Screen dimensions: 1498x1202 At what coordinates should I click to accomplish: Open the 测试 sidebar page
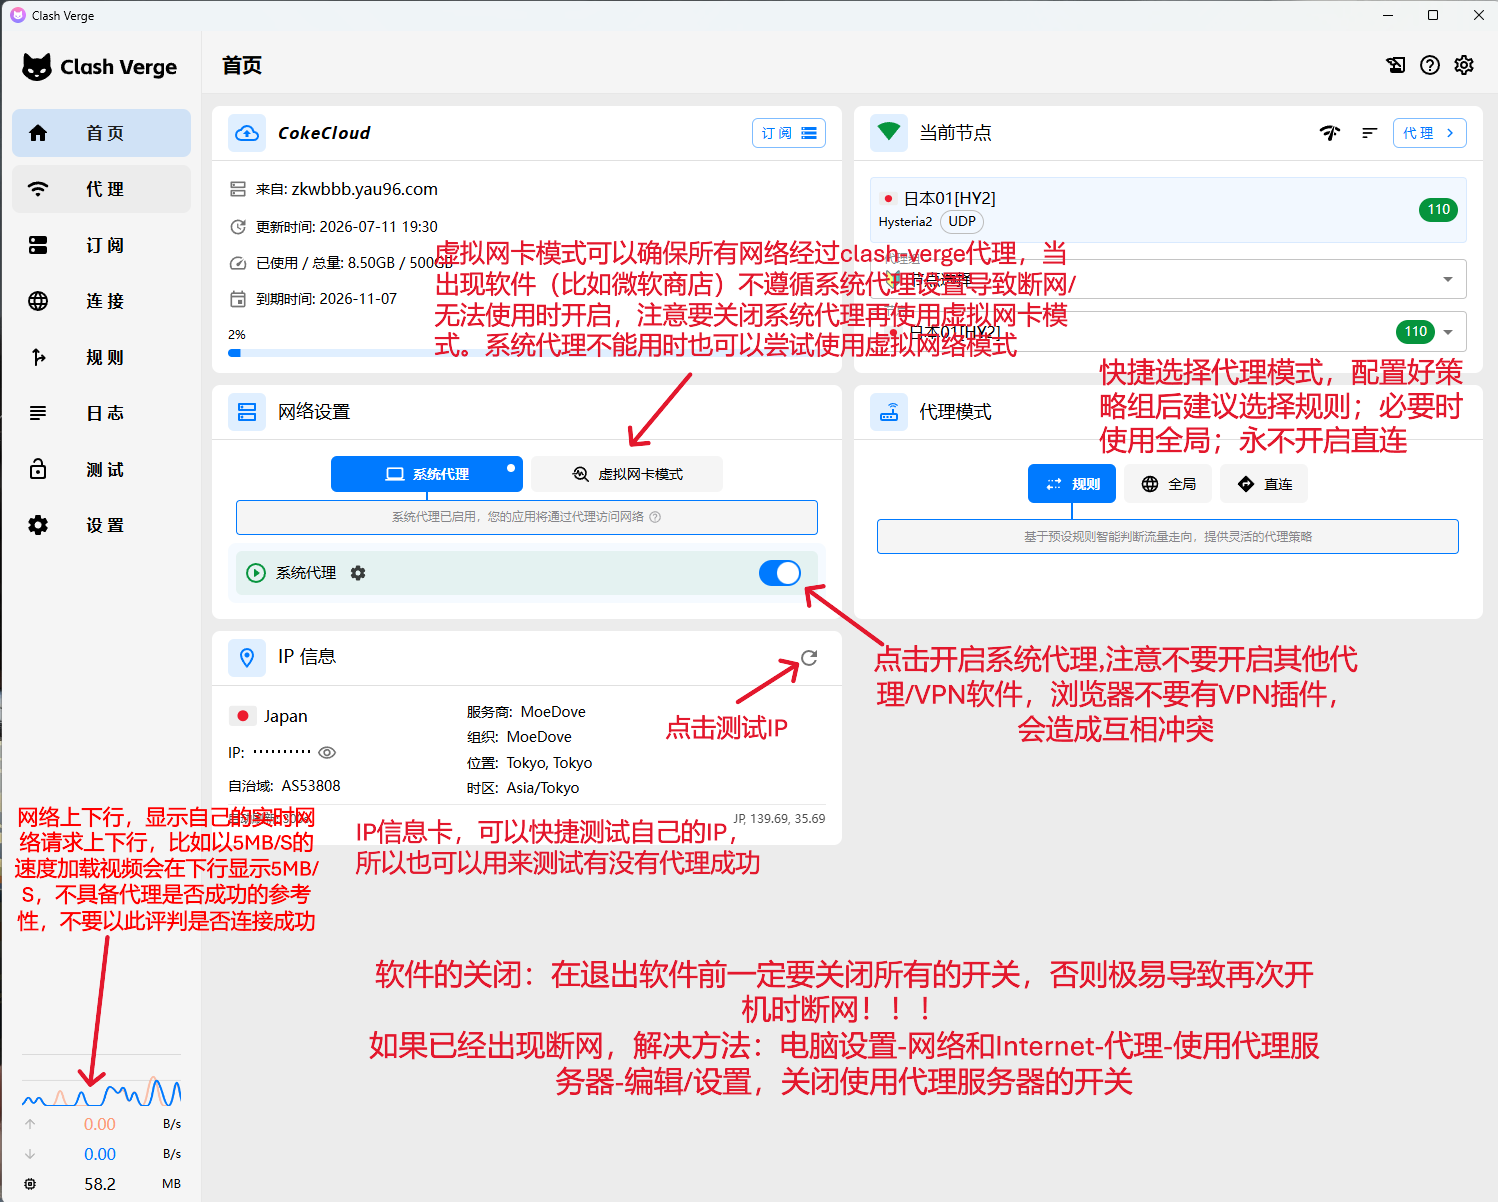[101, 469]
